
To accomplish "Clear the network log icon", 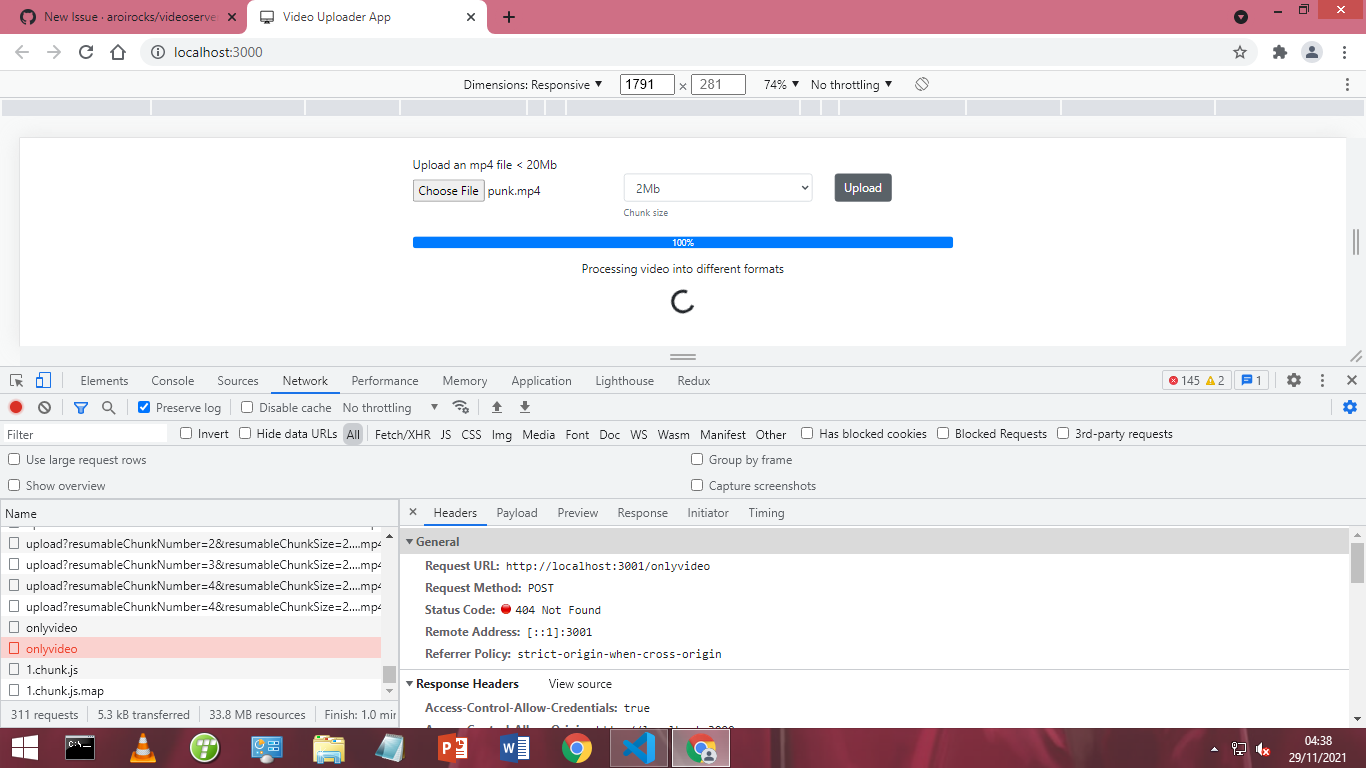I will (x=44, y=408).
